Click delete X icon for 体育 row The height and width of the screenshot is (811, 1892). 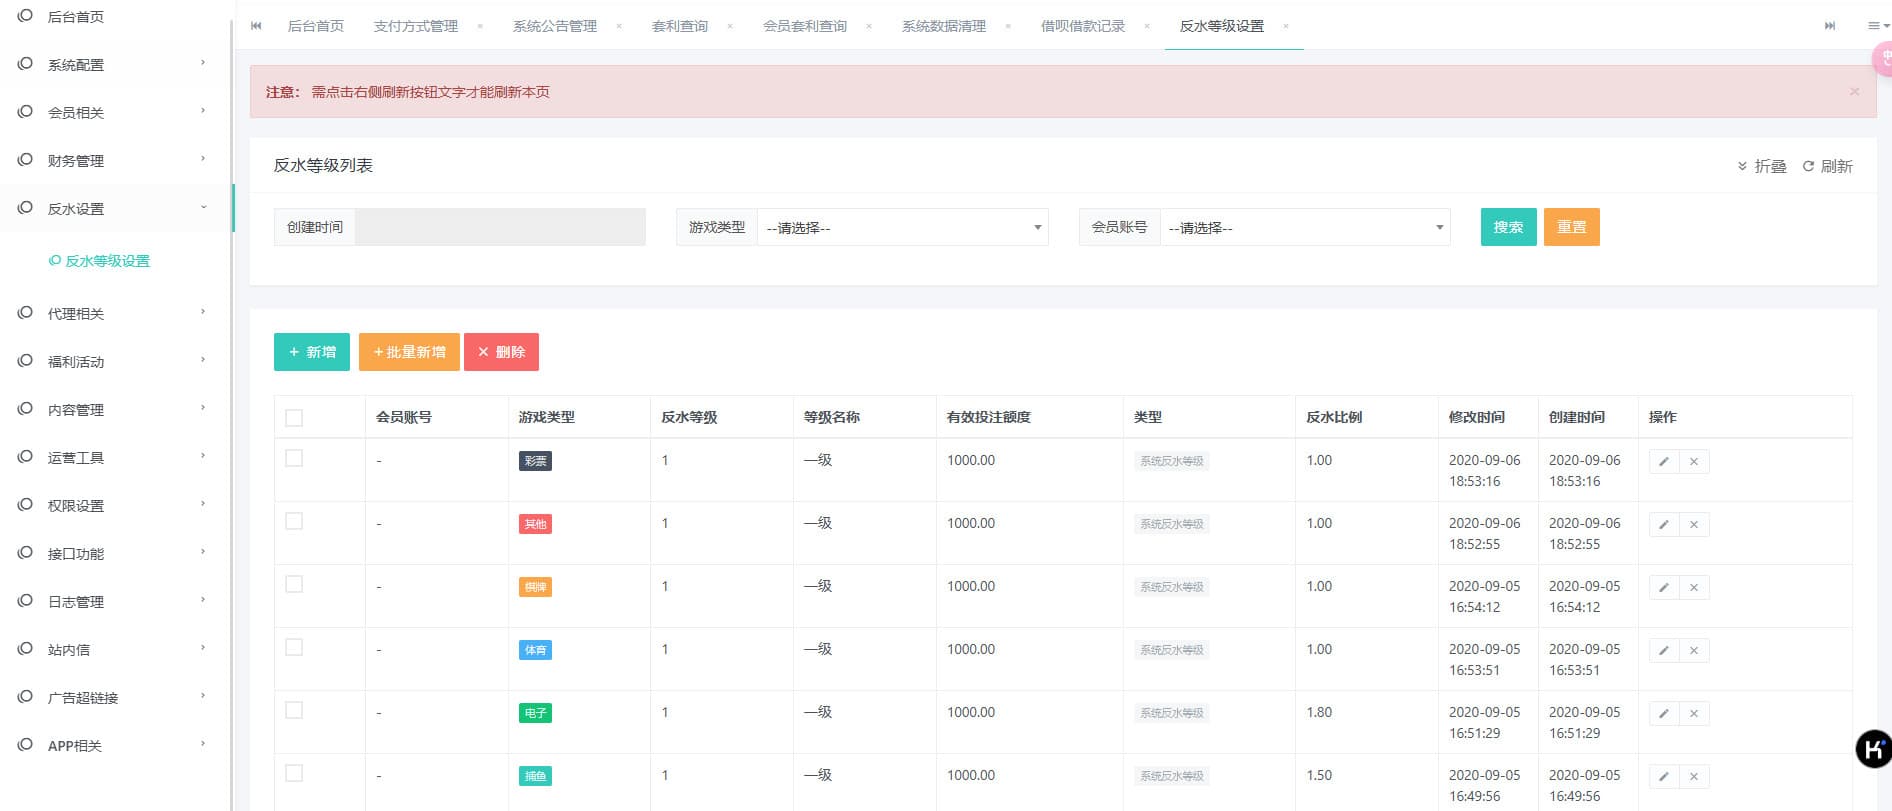(1694, 651)
